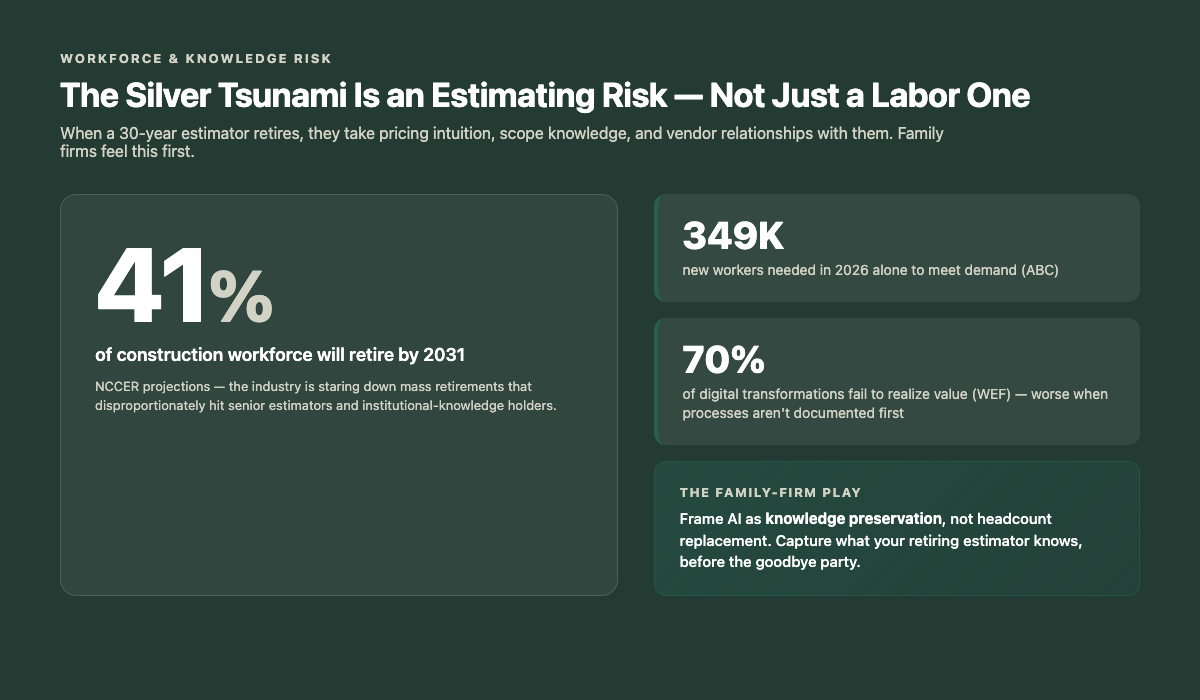Select the green accent bar on 349K card
The image size is (1200, 700).
657,247
